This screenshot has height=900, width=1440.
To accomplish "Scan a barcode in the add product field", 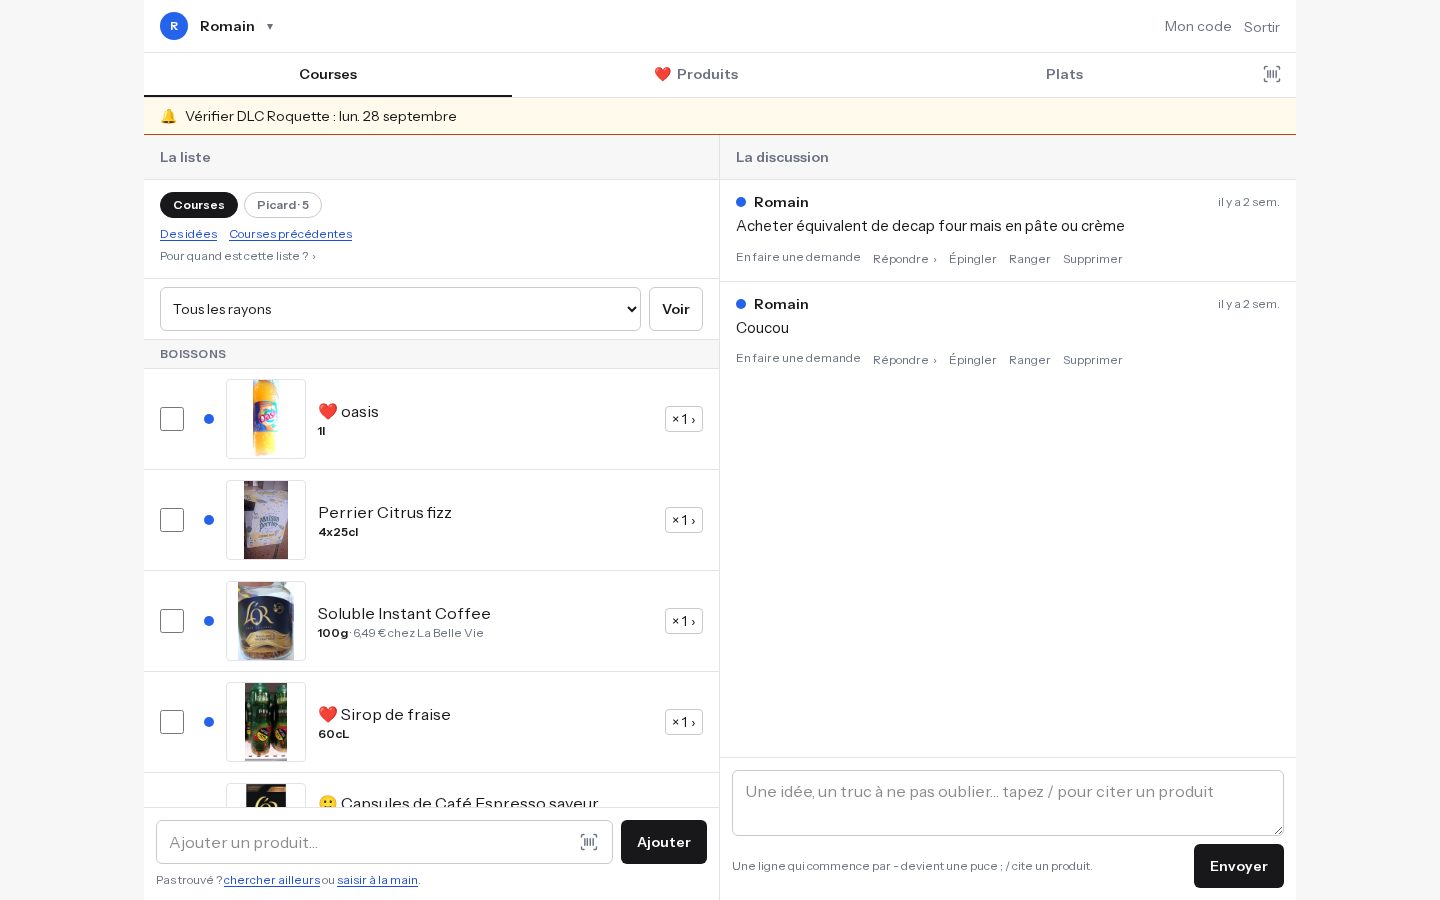I will click(589, 842).
